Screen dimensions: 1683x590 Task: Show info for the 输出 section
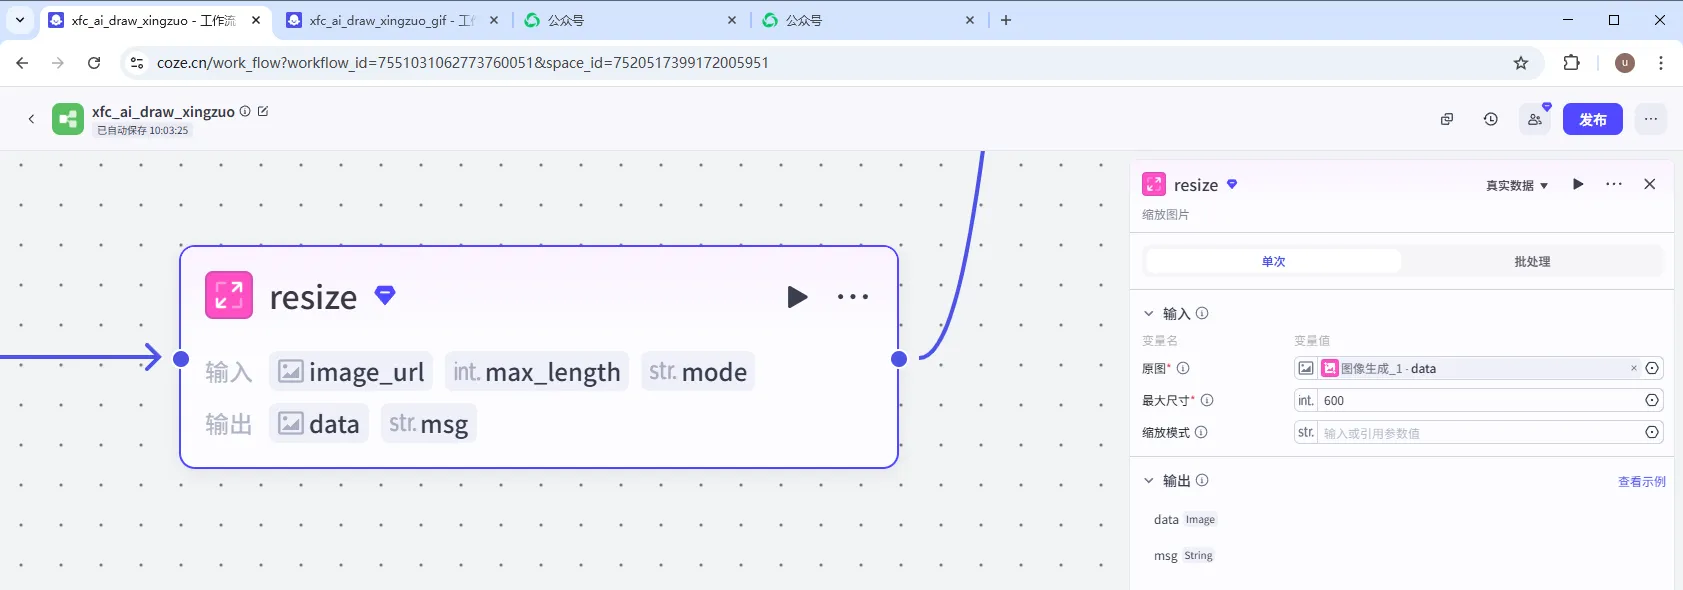[1202, 480]
